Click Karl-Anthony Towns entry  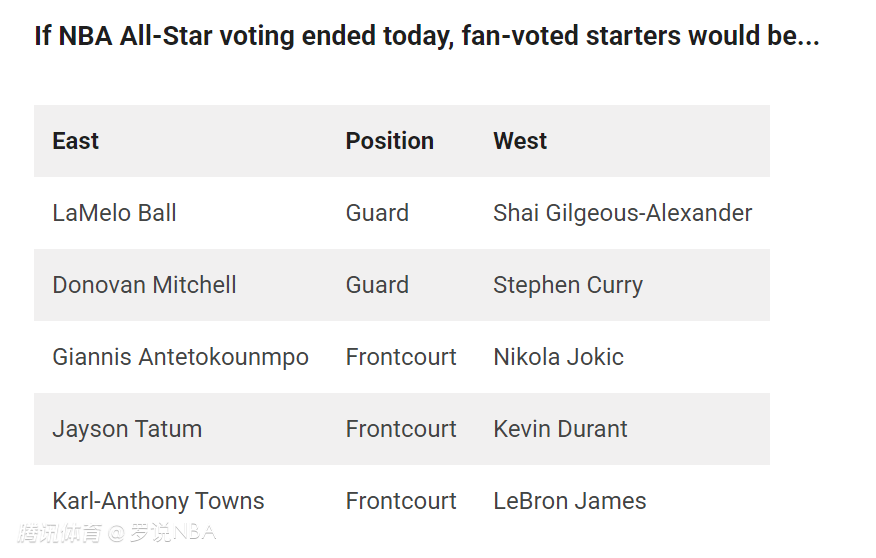(158, 501)
